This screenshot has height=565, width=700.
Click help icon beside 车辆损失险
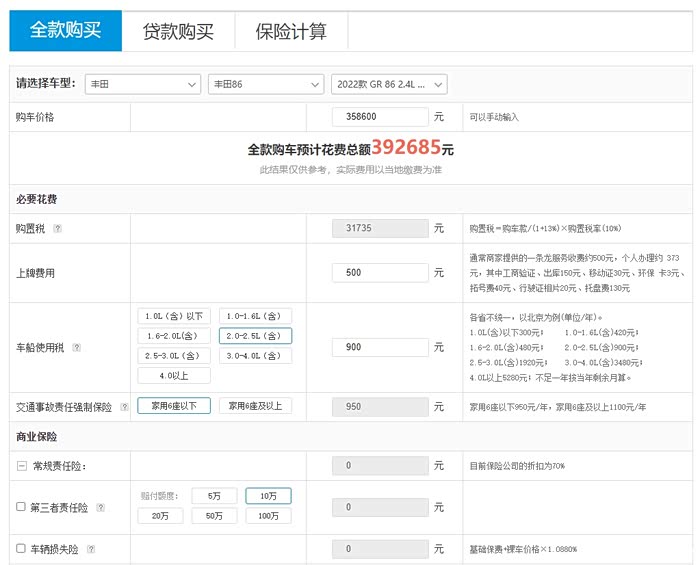(x=91, y=549)
